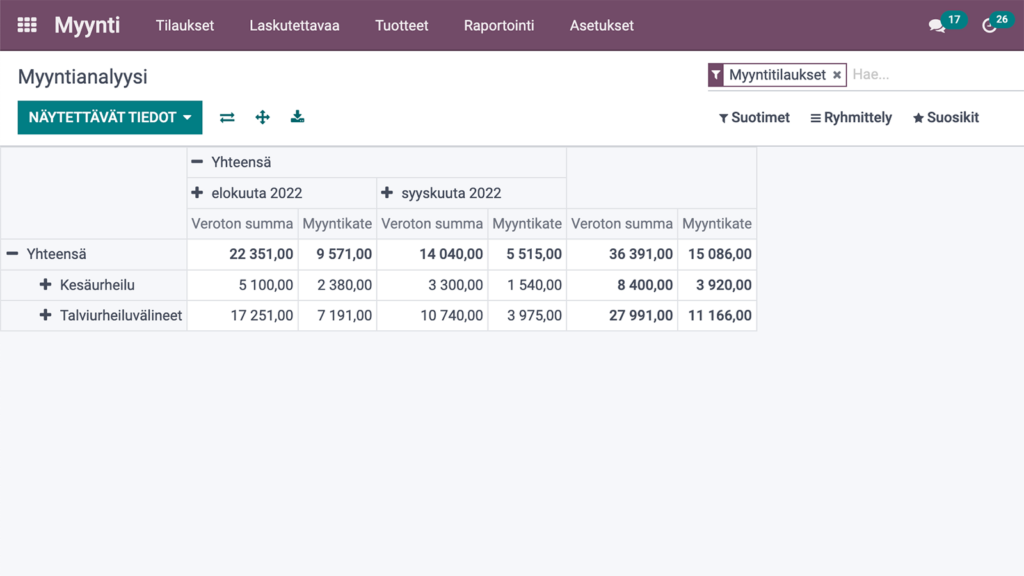
Task: Open the apps grid menu
Action: 26,24
